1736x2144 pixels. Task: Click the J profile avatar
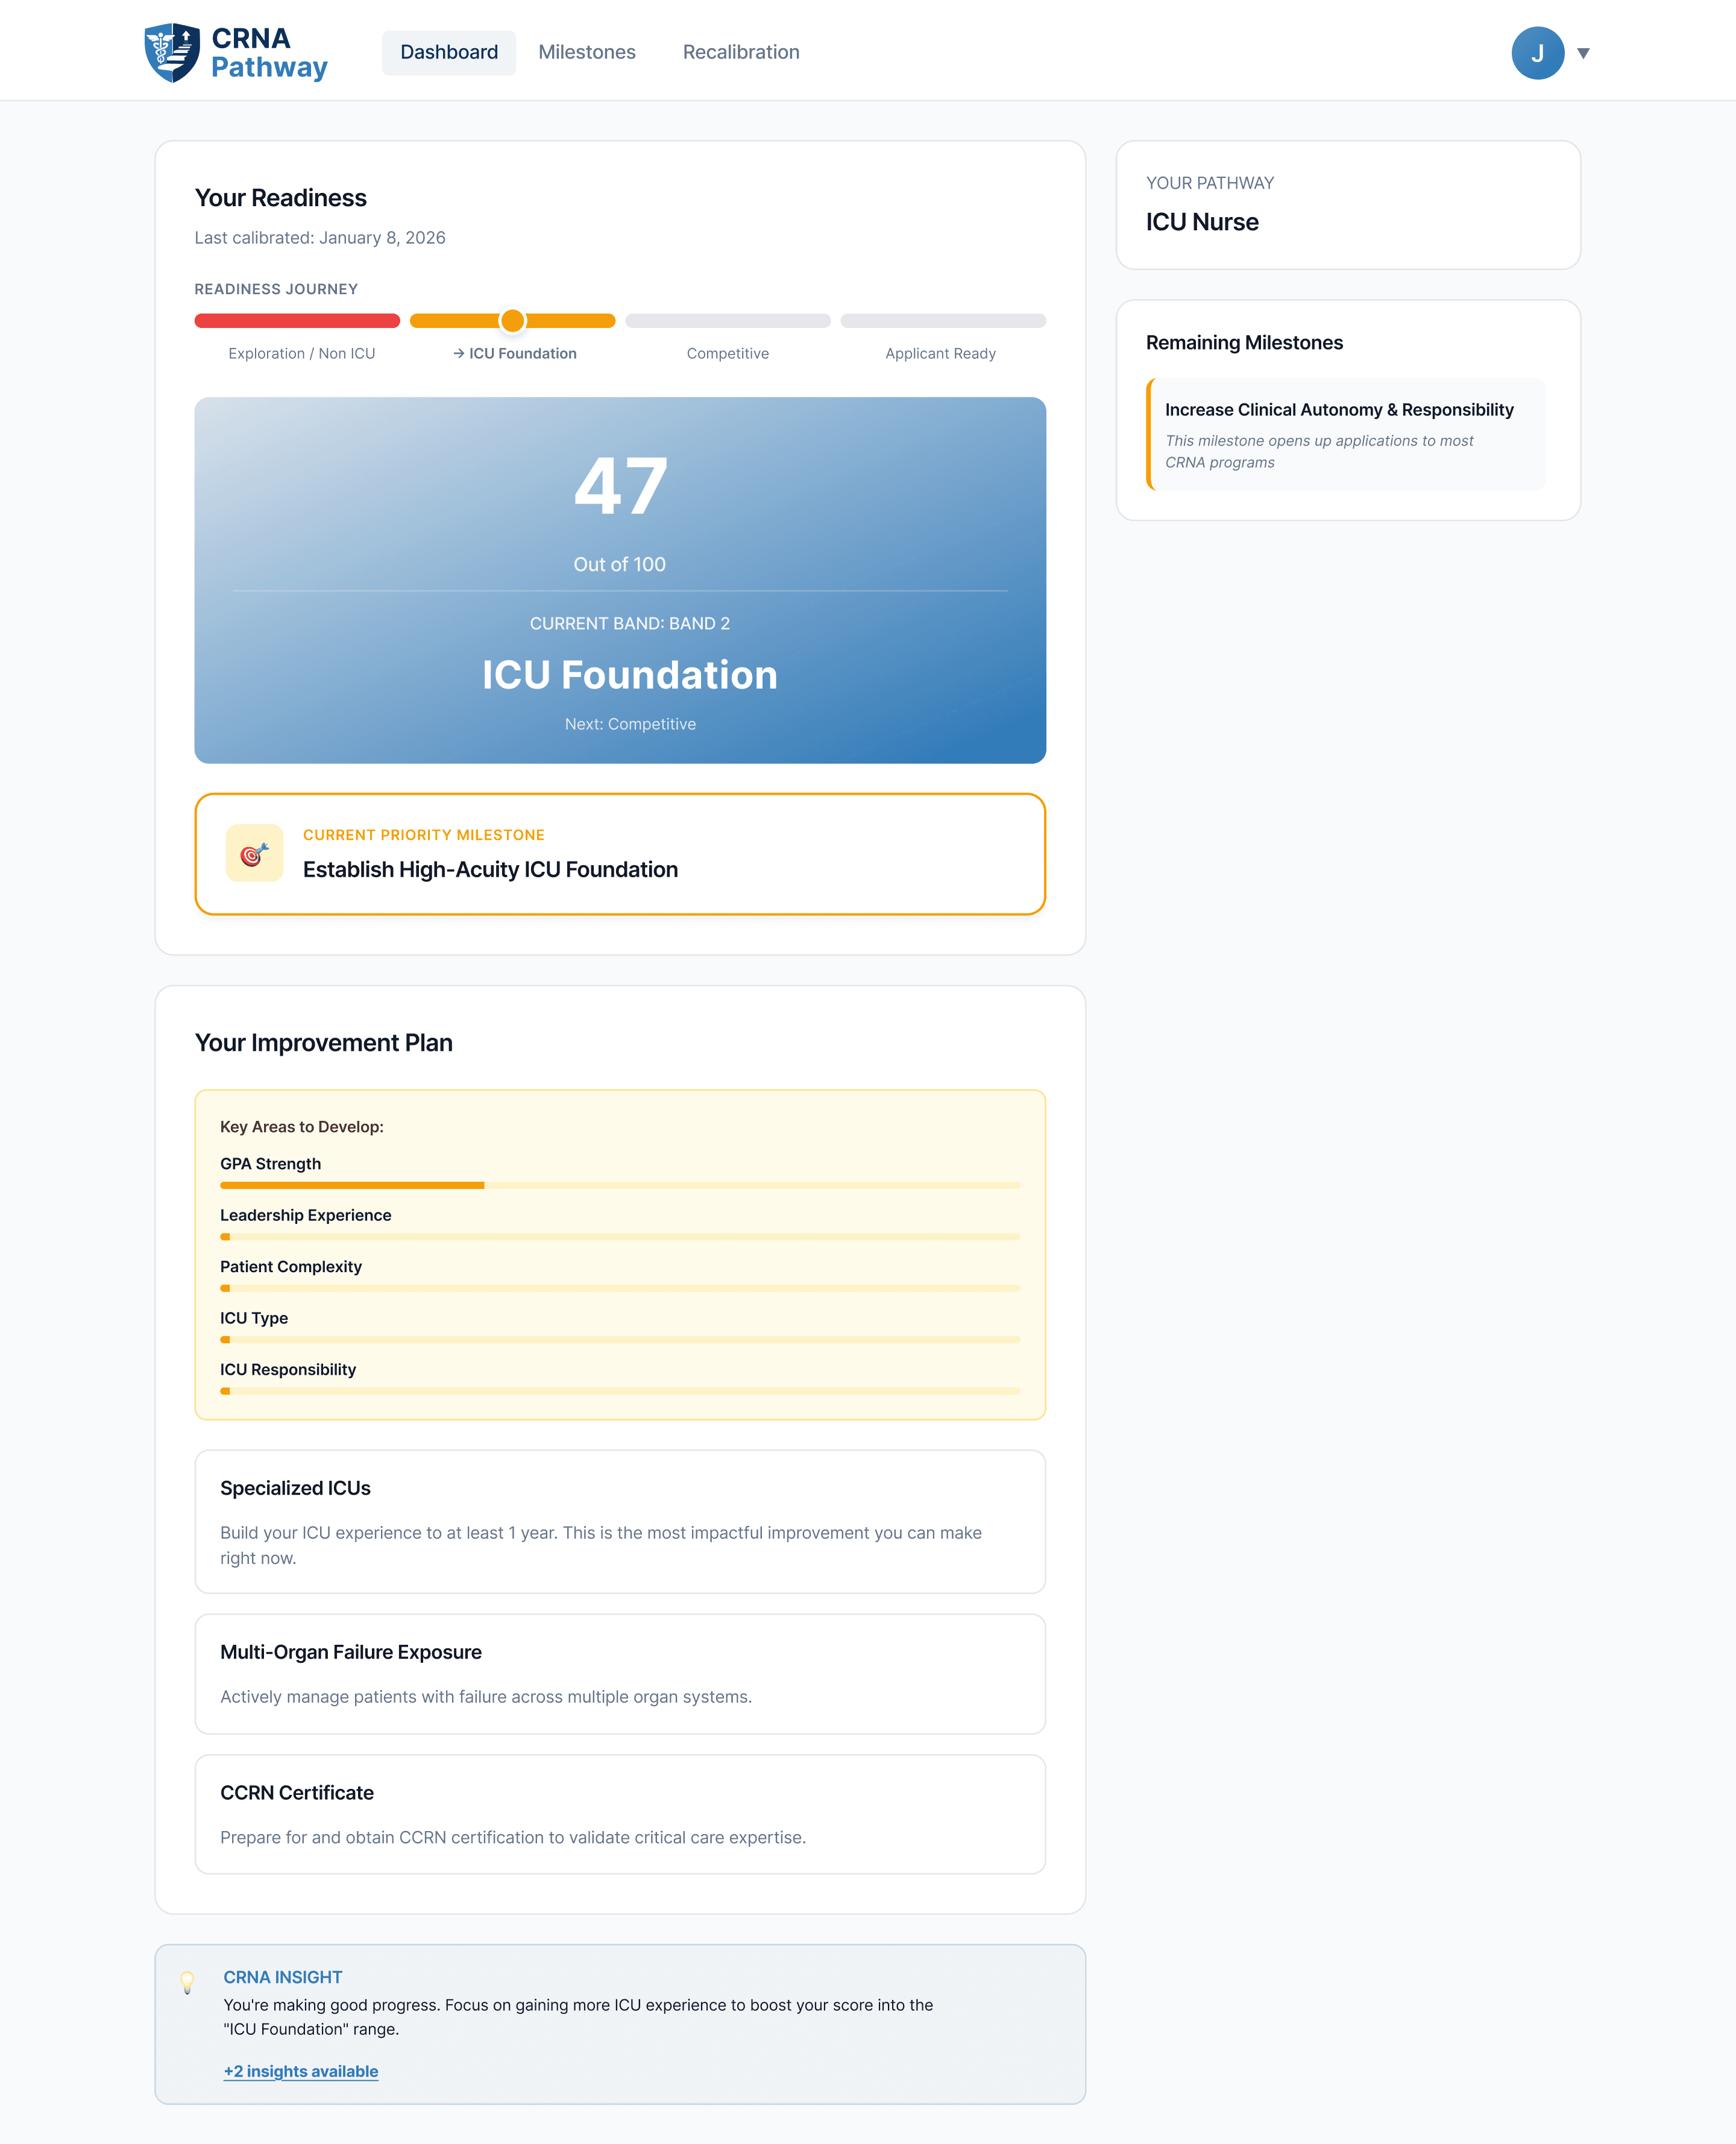[1537, 52]
